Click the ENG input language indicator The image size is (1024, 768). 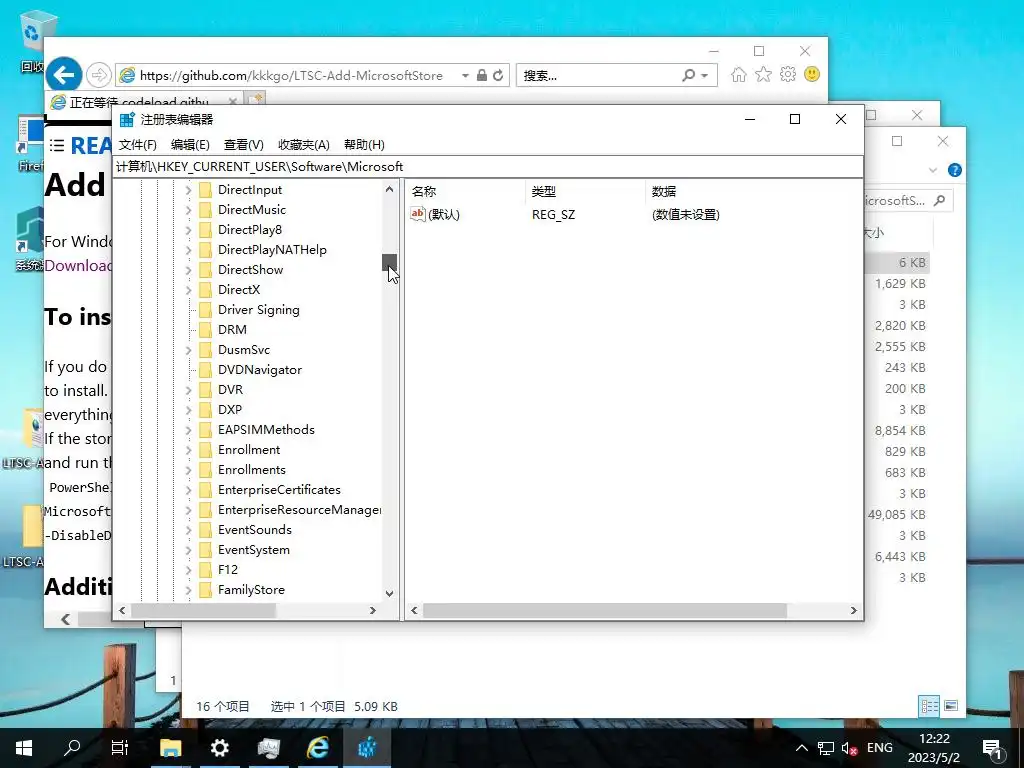tap(880, 748)
